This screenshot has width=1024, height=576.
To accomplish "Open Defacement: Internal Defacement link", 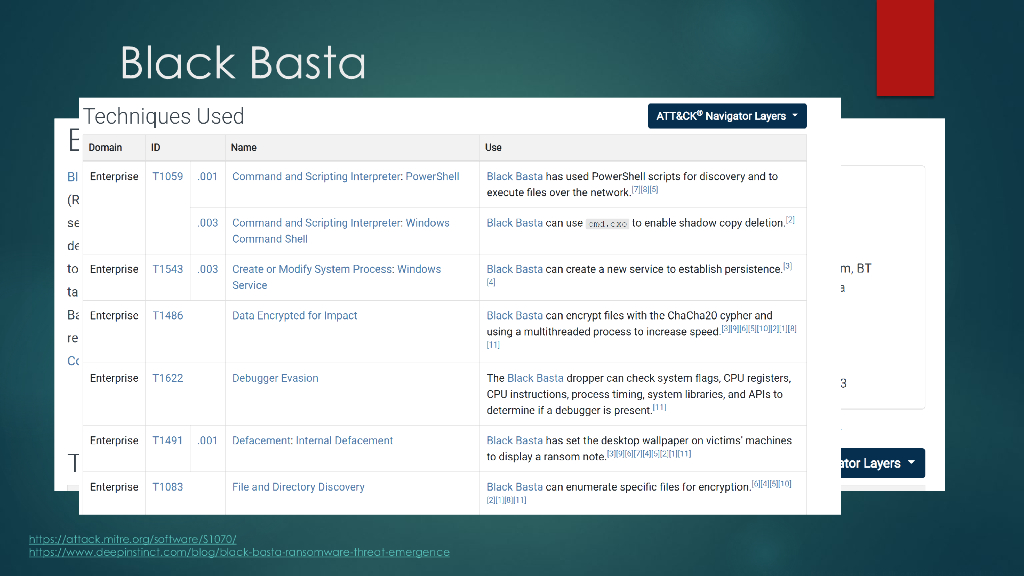I will click(x=312, y=440).
